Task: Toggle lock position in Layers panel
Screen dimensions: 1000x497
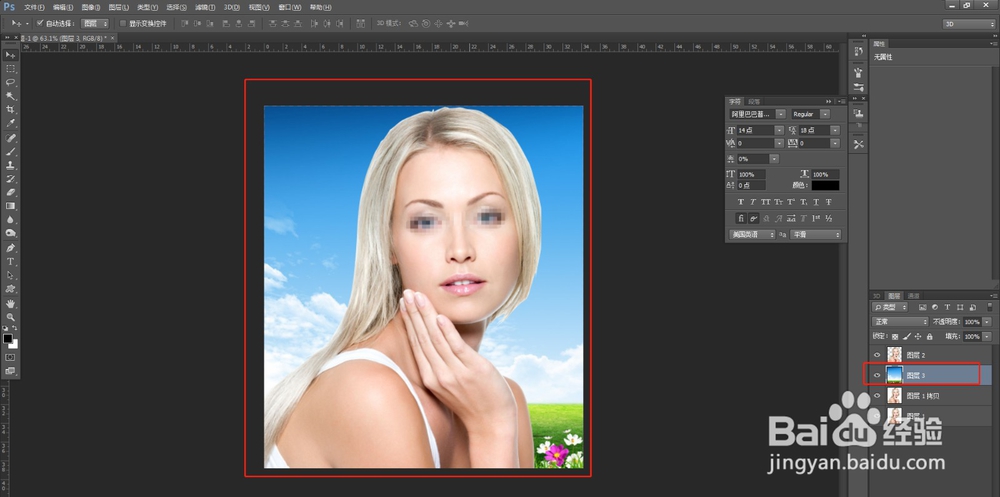Action: coord(918,336)
